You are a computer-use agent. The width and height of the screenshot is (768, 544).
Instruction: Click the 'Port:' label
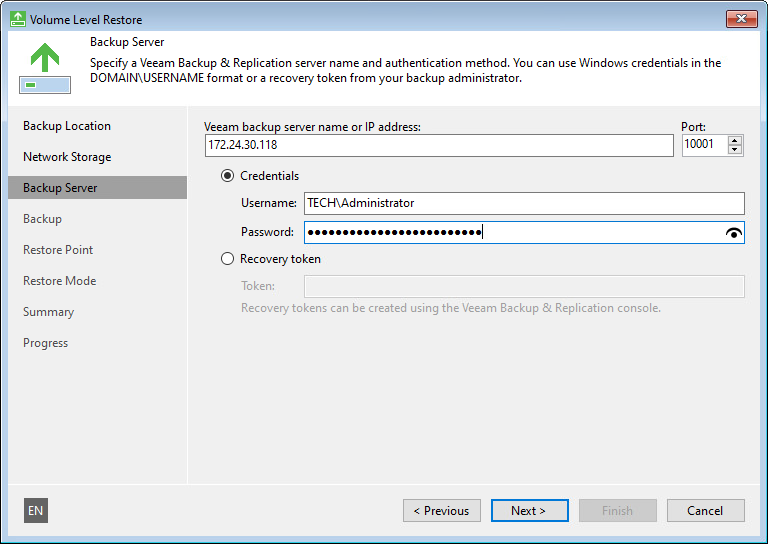(x=693, y=127)
